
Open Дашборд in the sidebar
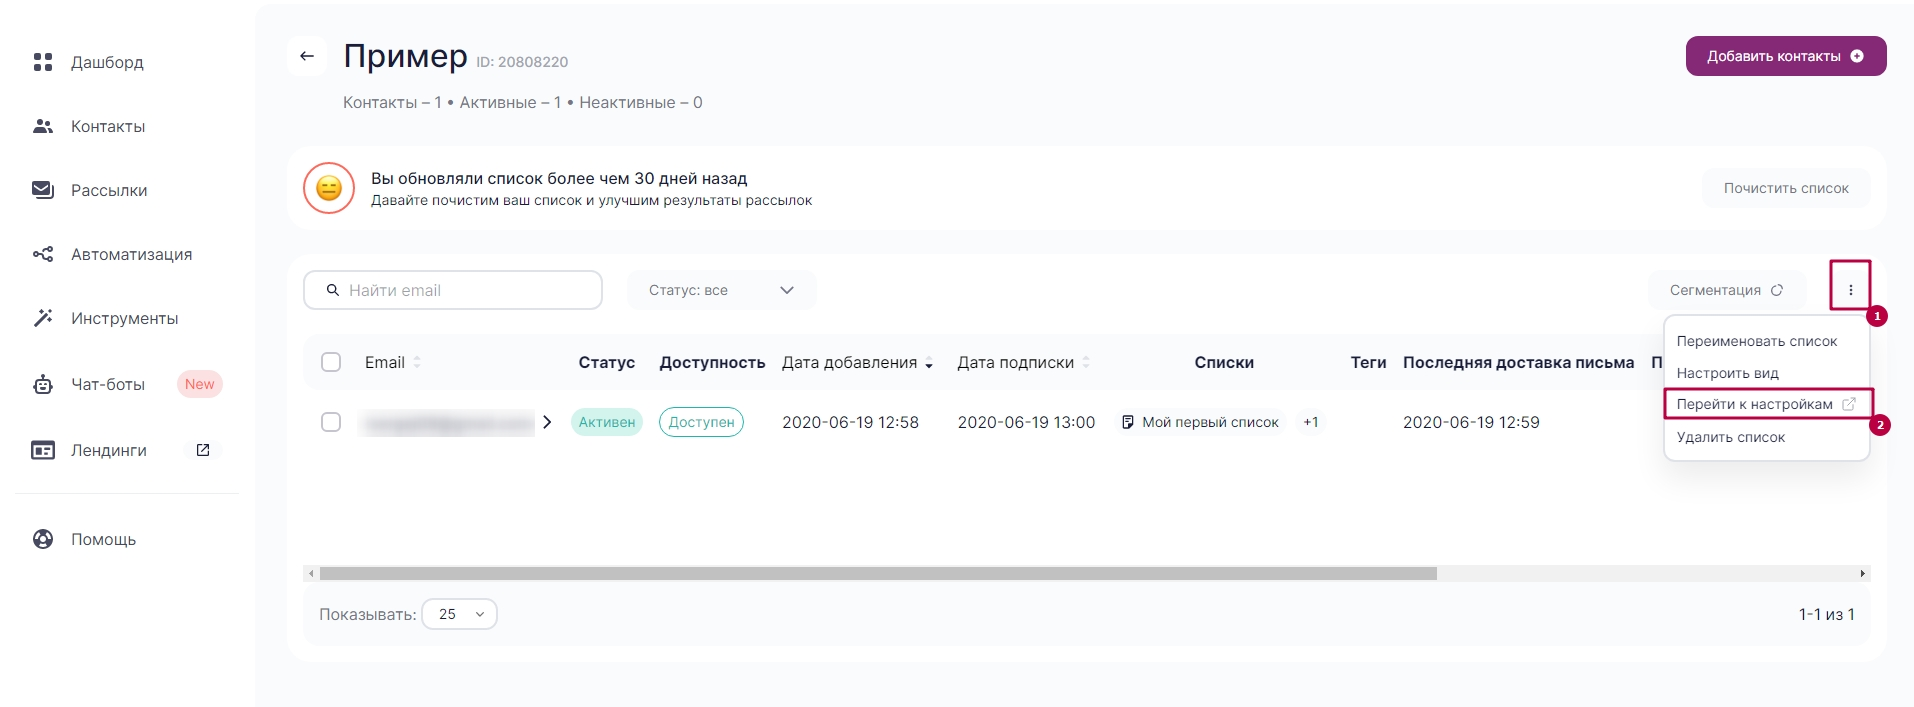107,62
